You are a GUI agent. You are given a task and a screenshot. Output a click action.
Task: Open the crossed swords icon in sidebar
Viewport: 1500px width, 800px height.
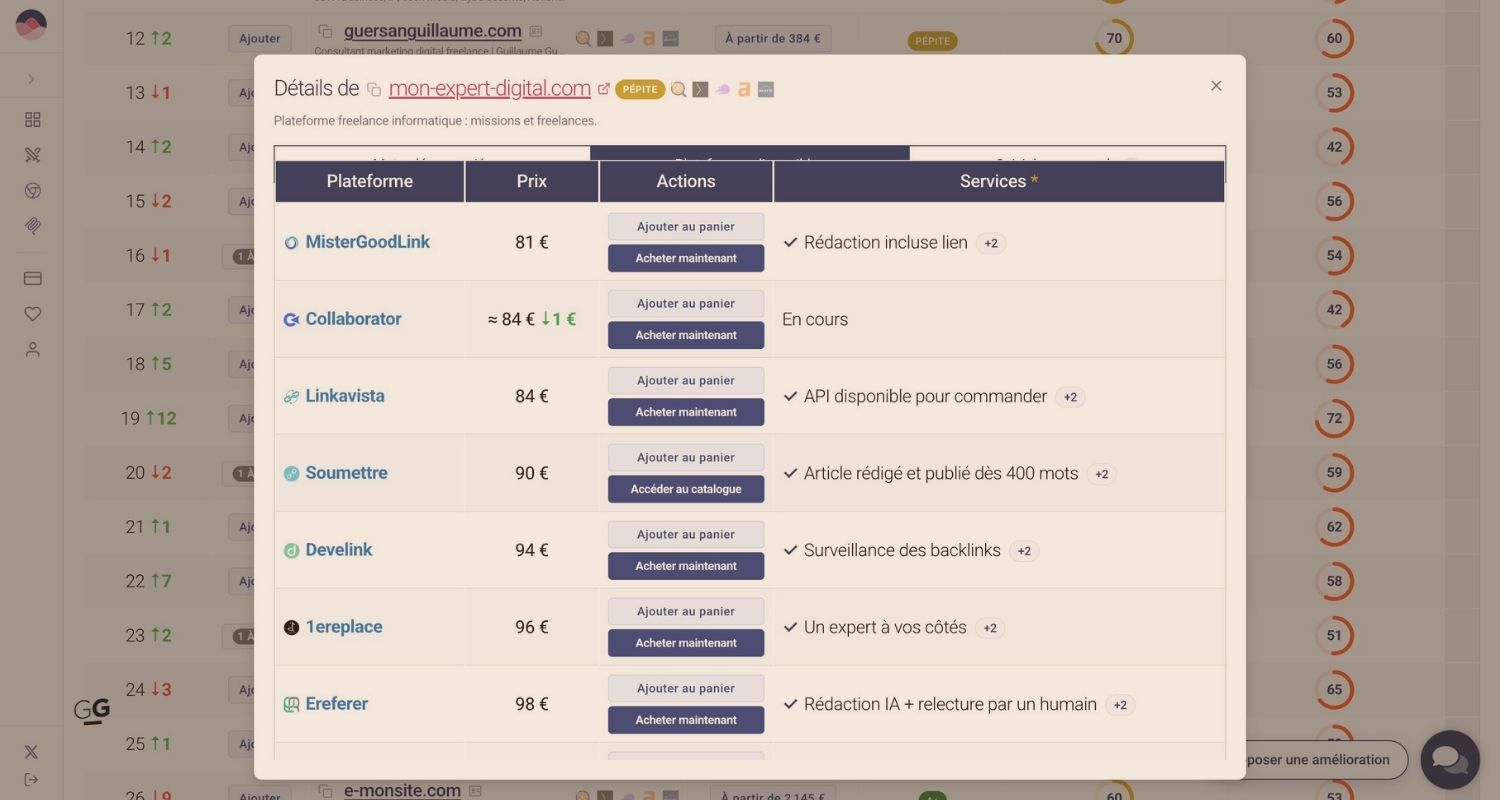coord(33,155)
